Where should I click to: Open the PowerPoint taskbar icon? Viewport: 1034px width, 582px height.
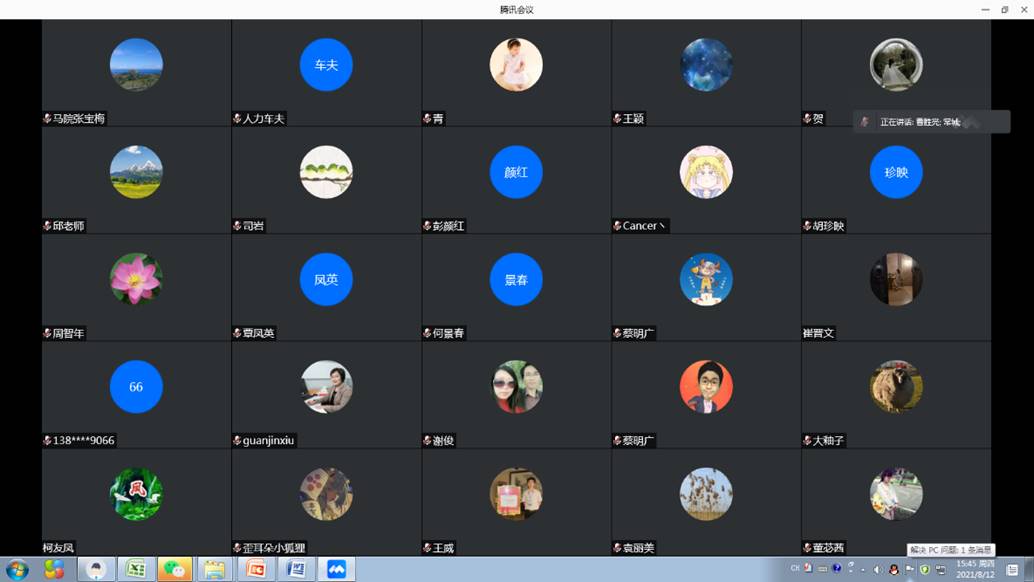point(256,569)
